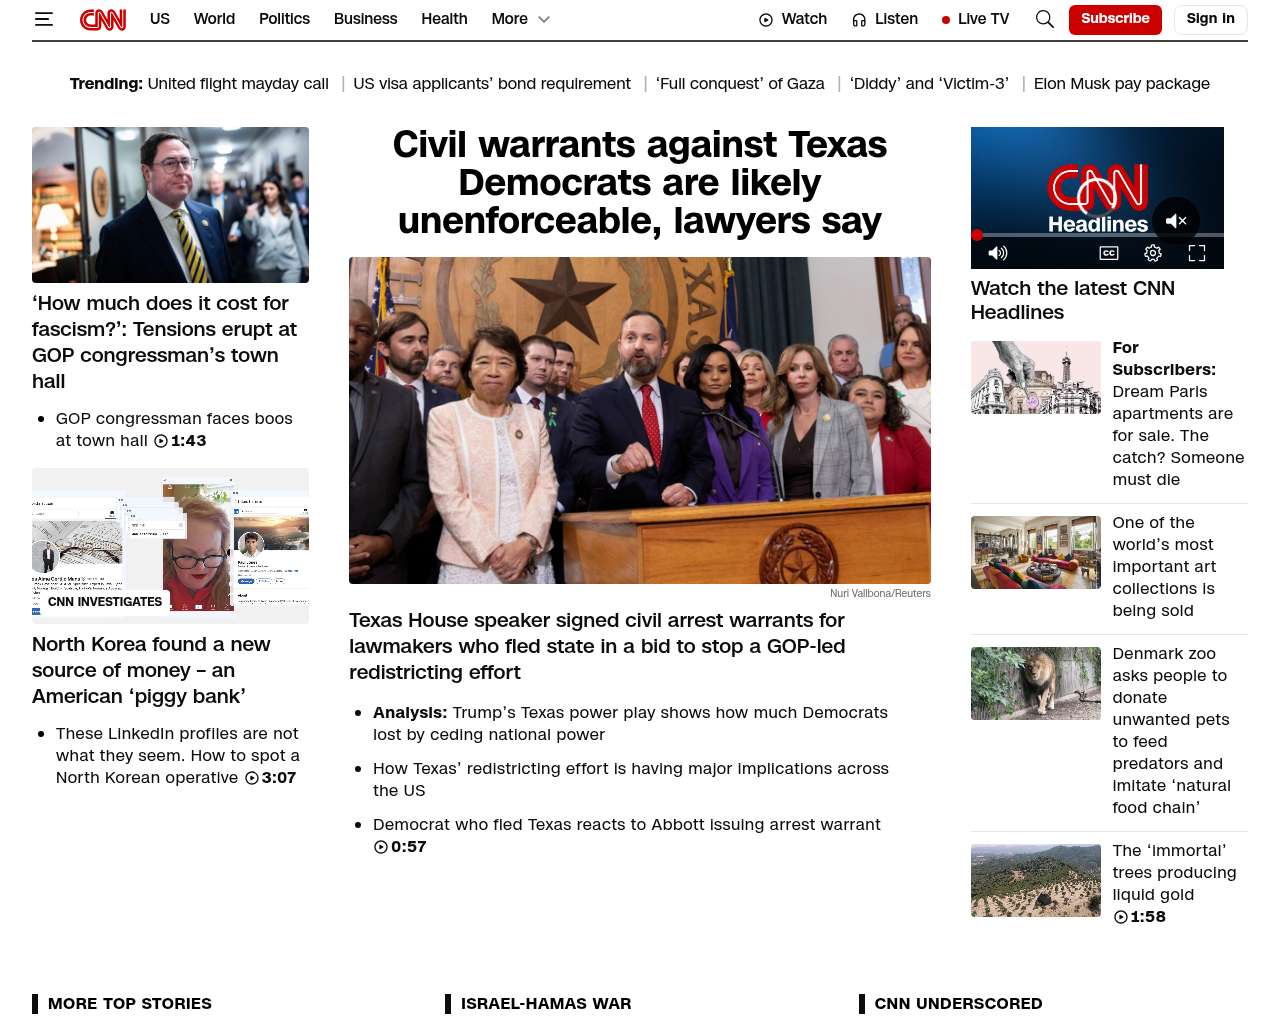
Task: Click the Sign in button
Action: coord(1210,19)
